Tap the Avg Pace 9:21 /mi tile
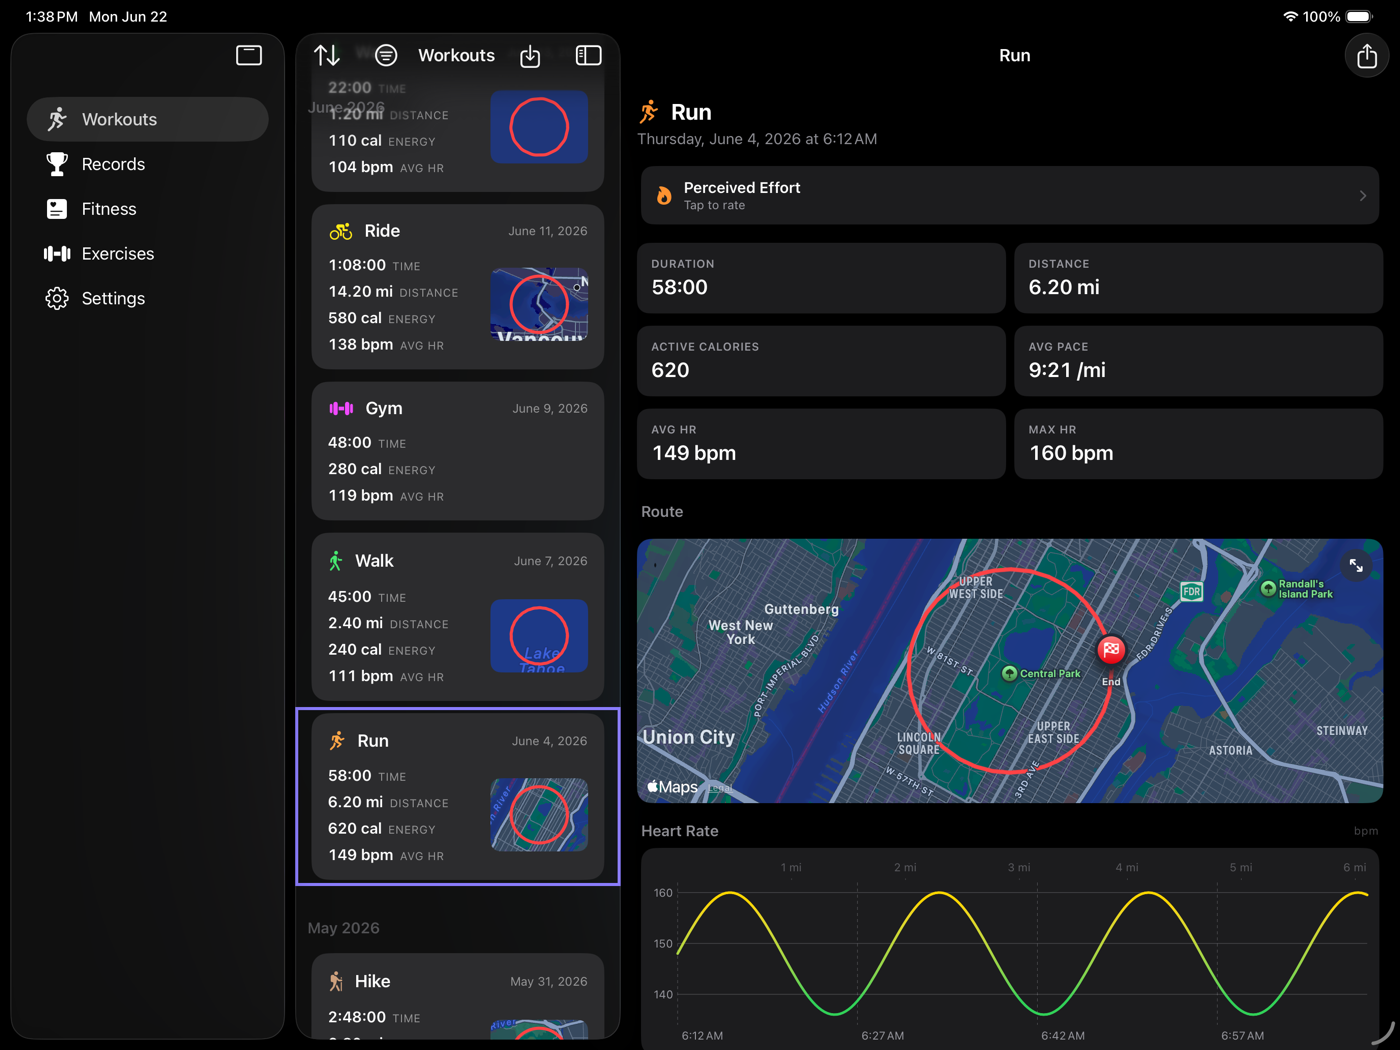The width and height of the screenshot is (1400, 1050). 1199,361
